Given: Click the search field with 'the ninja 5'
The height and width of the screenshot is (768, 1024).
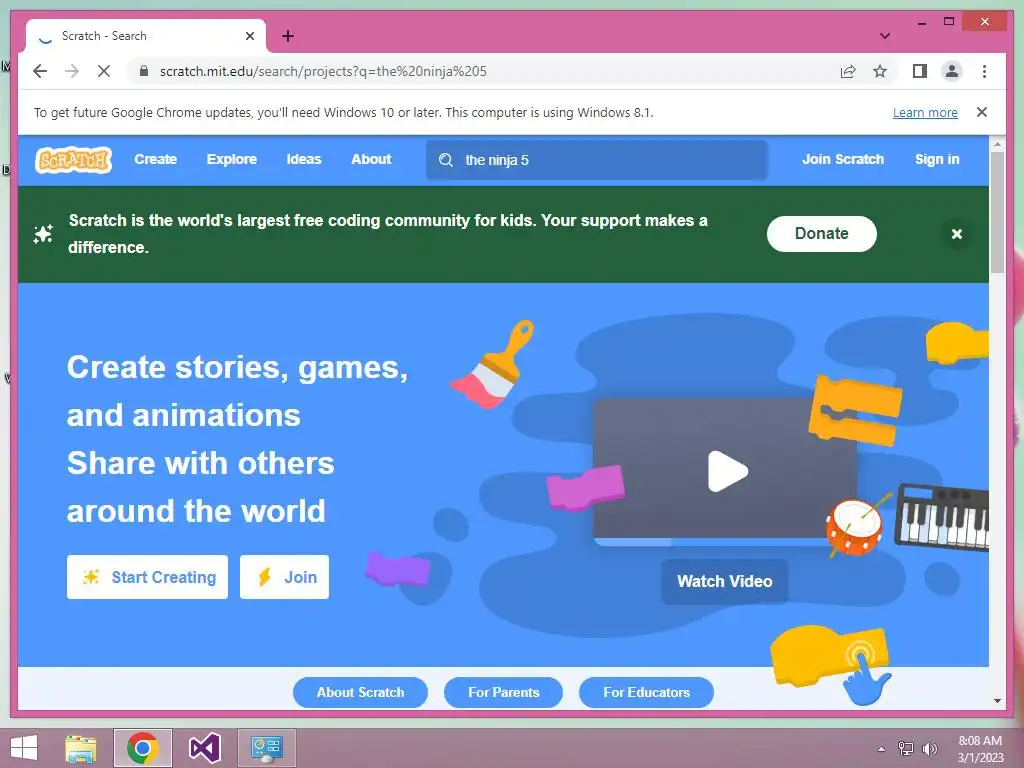Looking at the screenshot, I should (x=596, y=160).
